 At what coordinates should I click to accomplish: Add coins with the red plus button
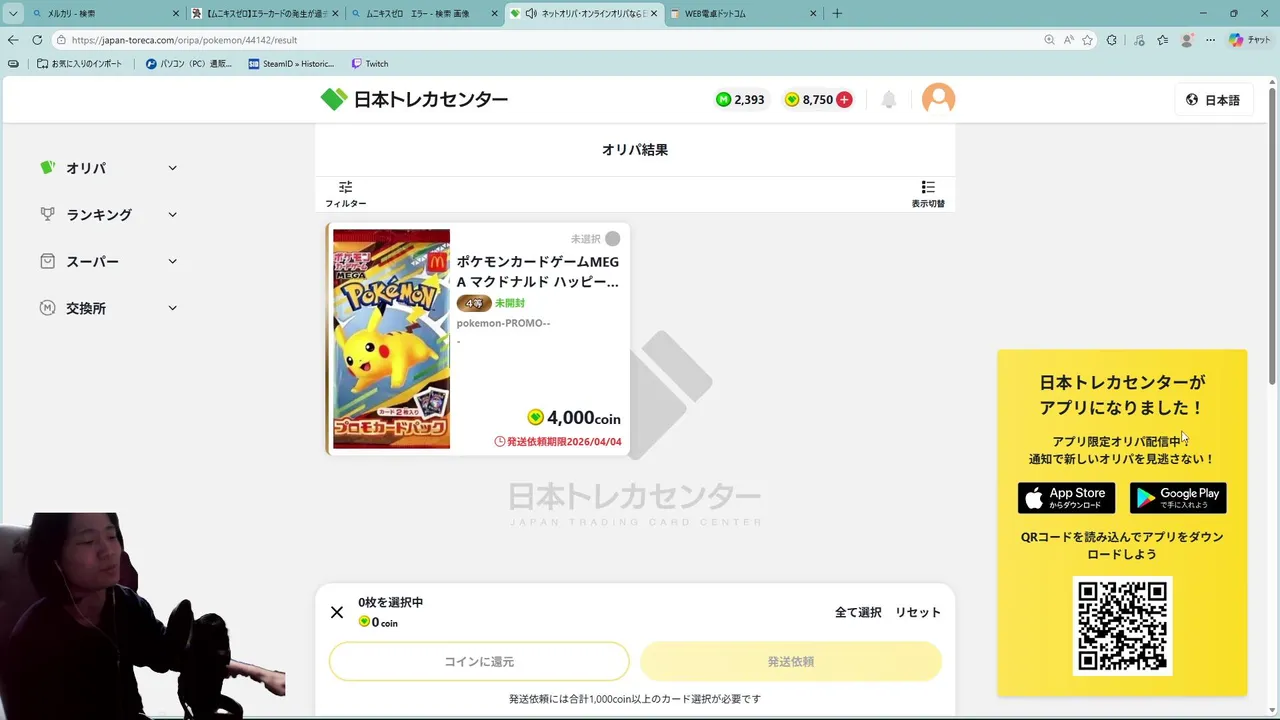point(845,100)
